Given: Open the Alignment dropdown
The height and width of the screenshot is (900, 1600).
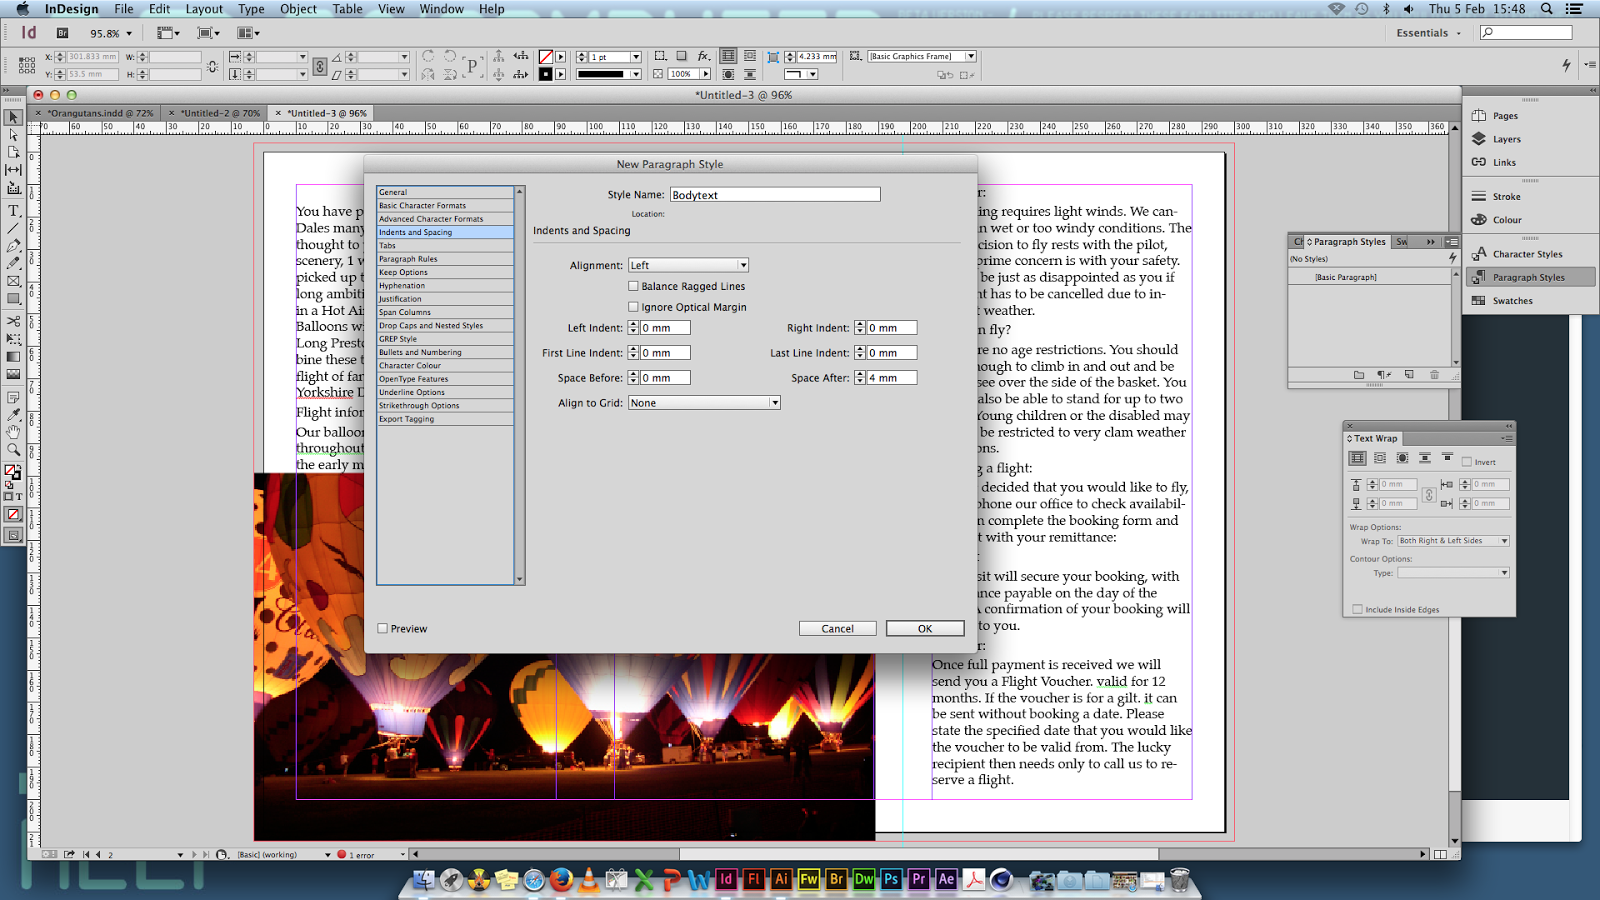Looking at the screenshot, I should pyautogui.click(x=688, y=265).
